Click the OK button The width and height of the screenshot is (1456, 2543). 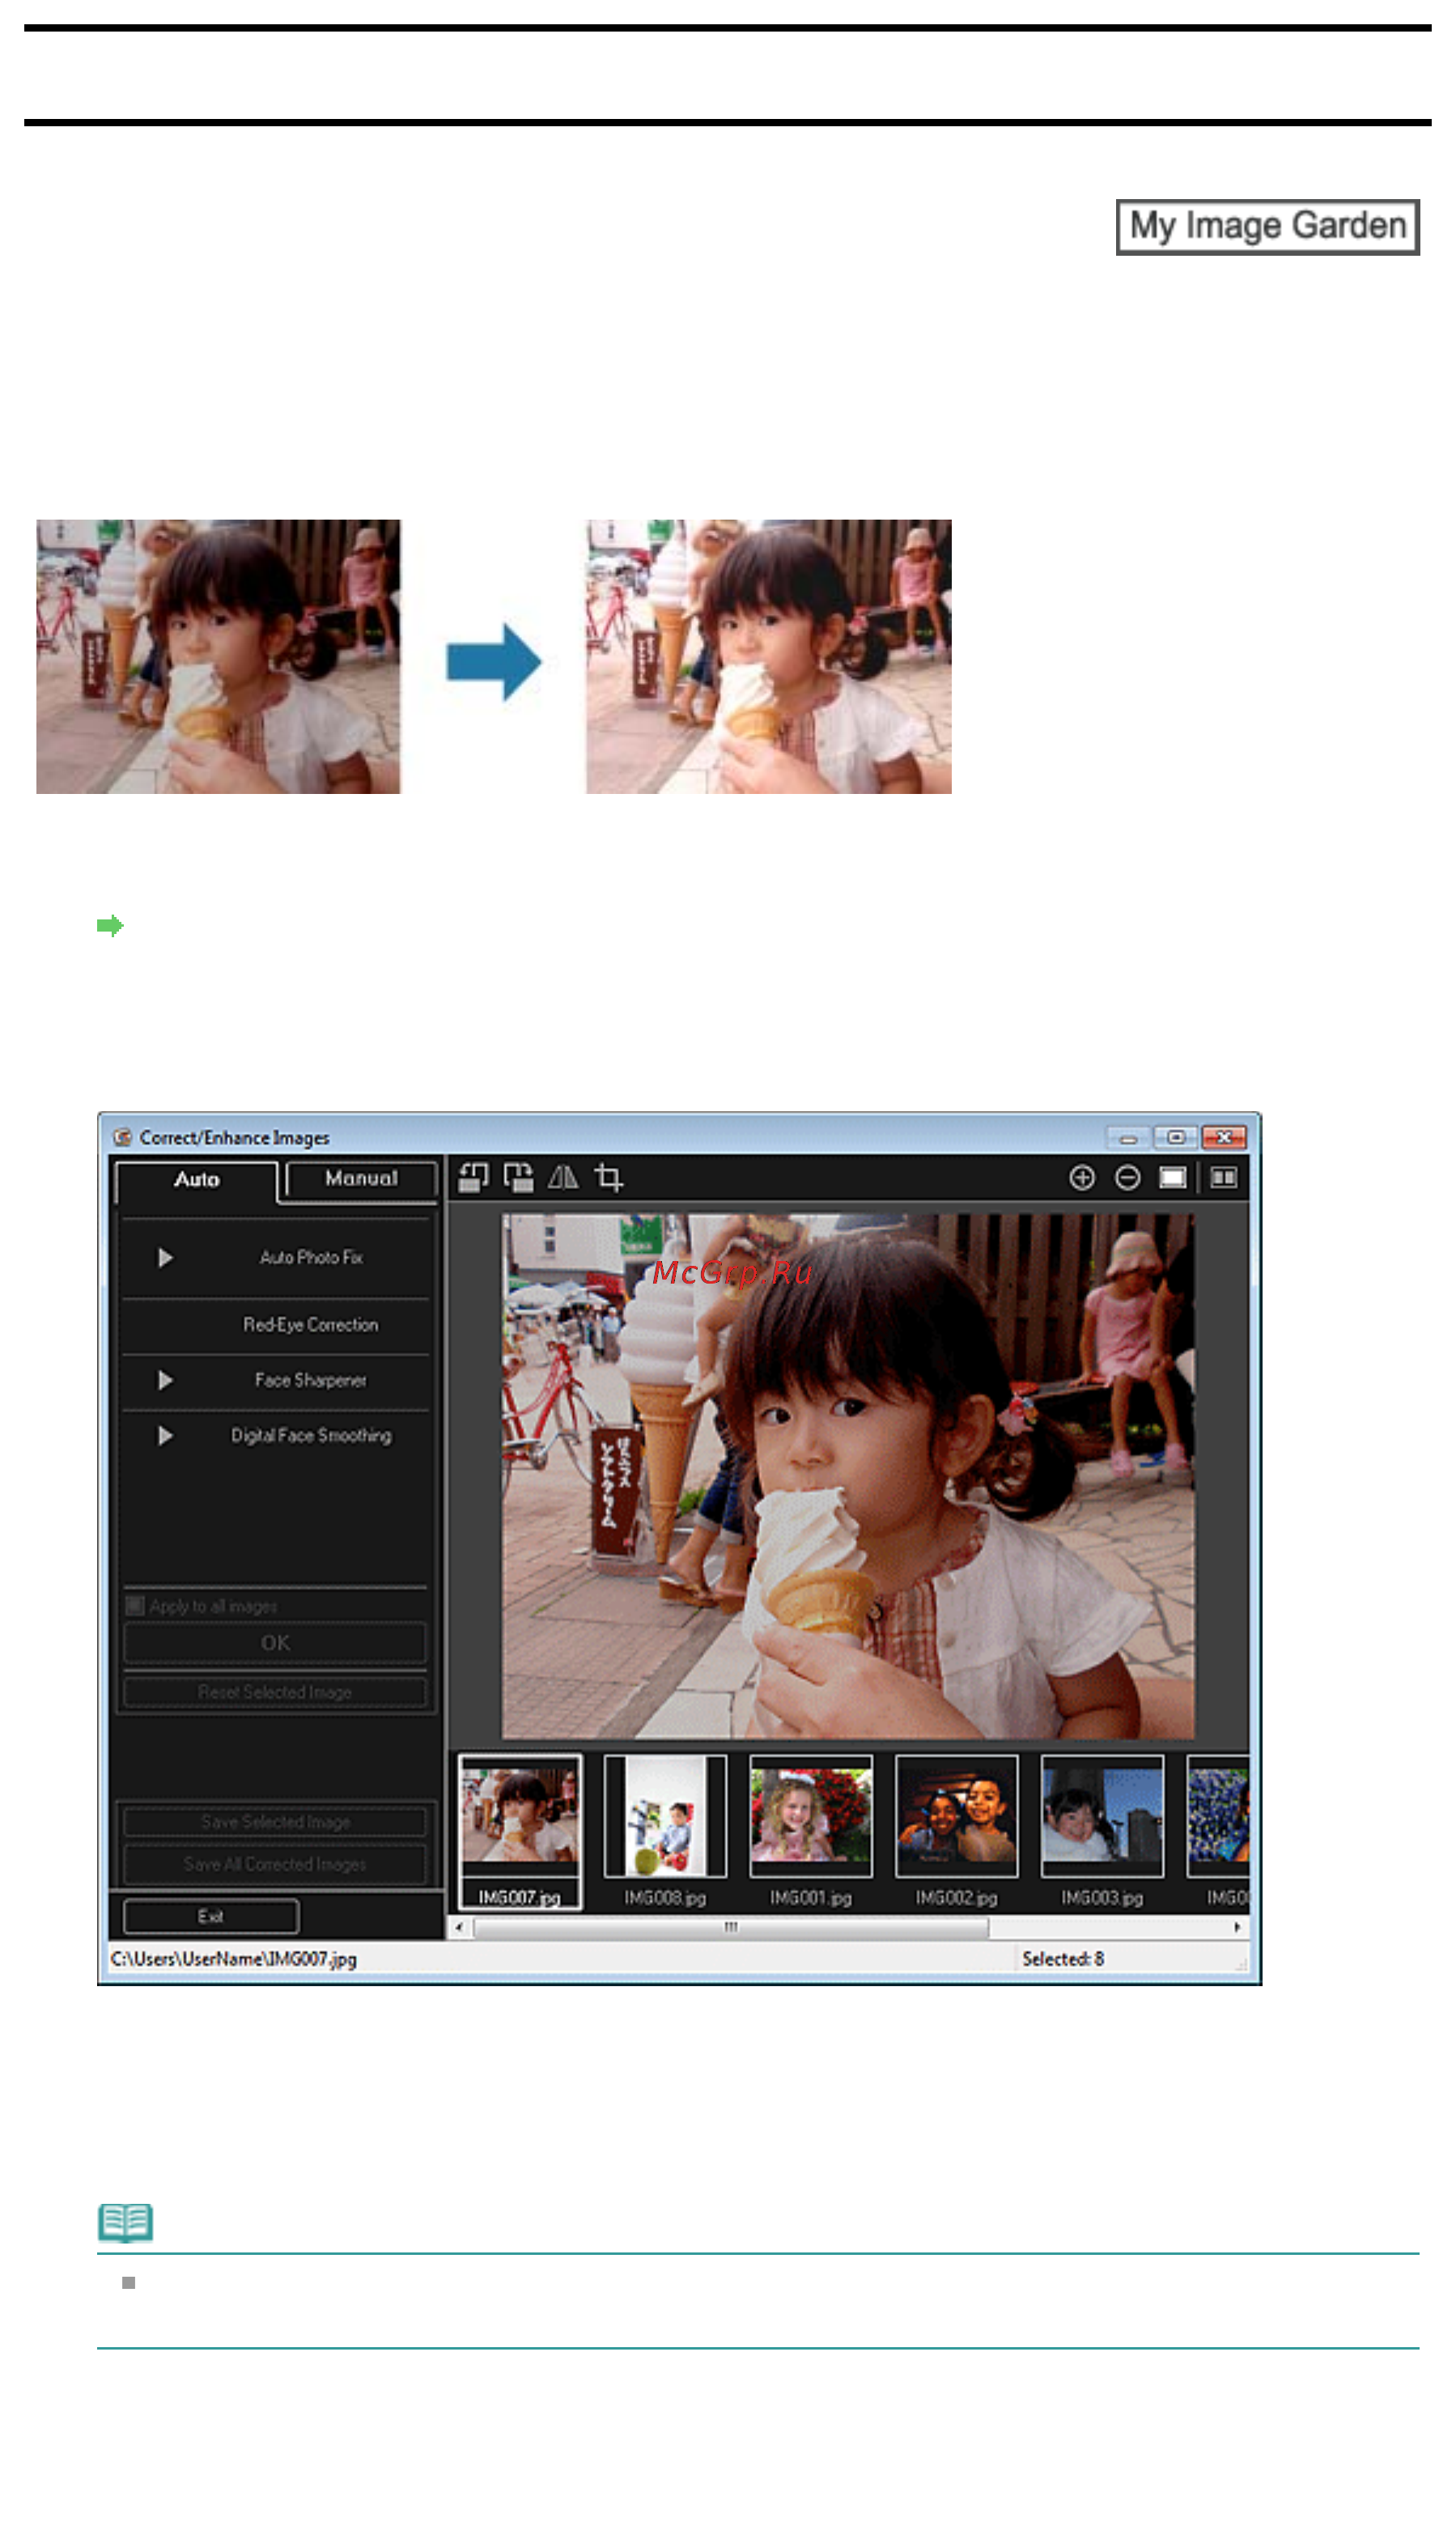[x=275, y=1643]
